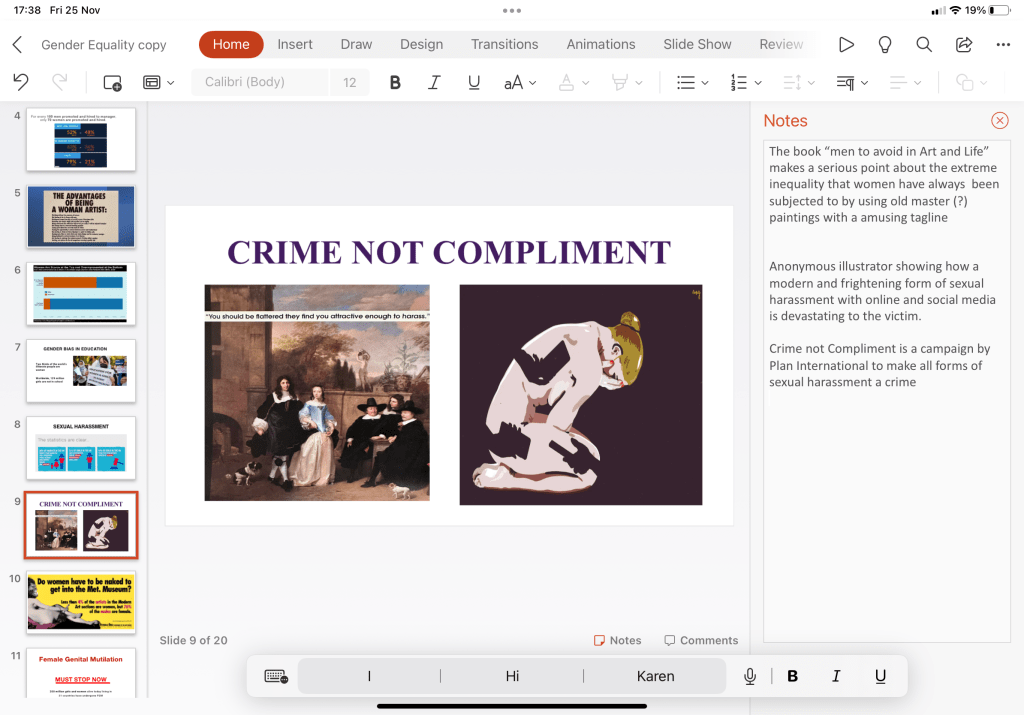This screenshot has width=1024, height=715.
Task: Switch to the Insert tab
Action: click(x=295, y=44)
